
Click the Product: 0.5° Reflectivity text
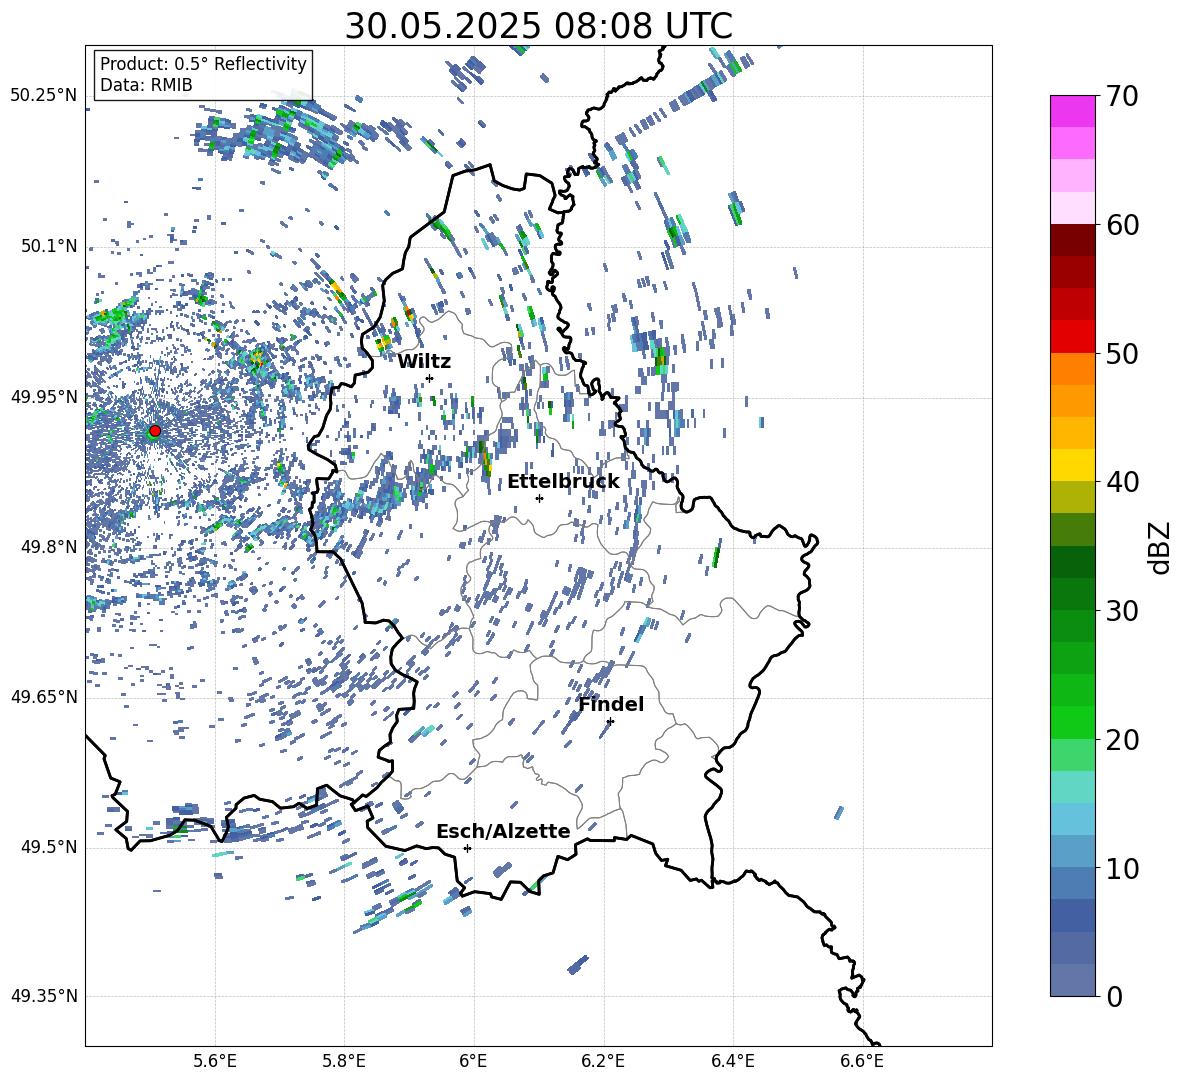coord(203,64)
